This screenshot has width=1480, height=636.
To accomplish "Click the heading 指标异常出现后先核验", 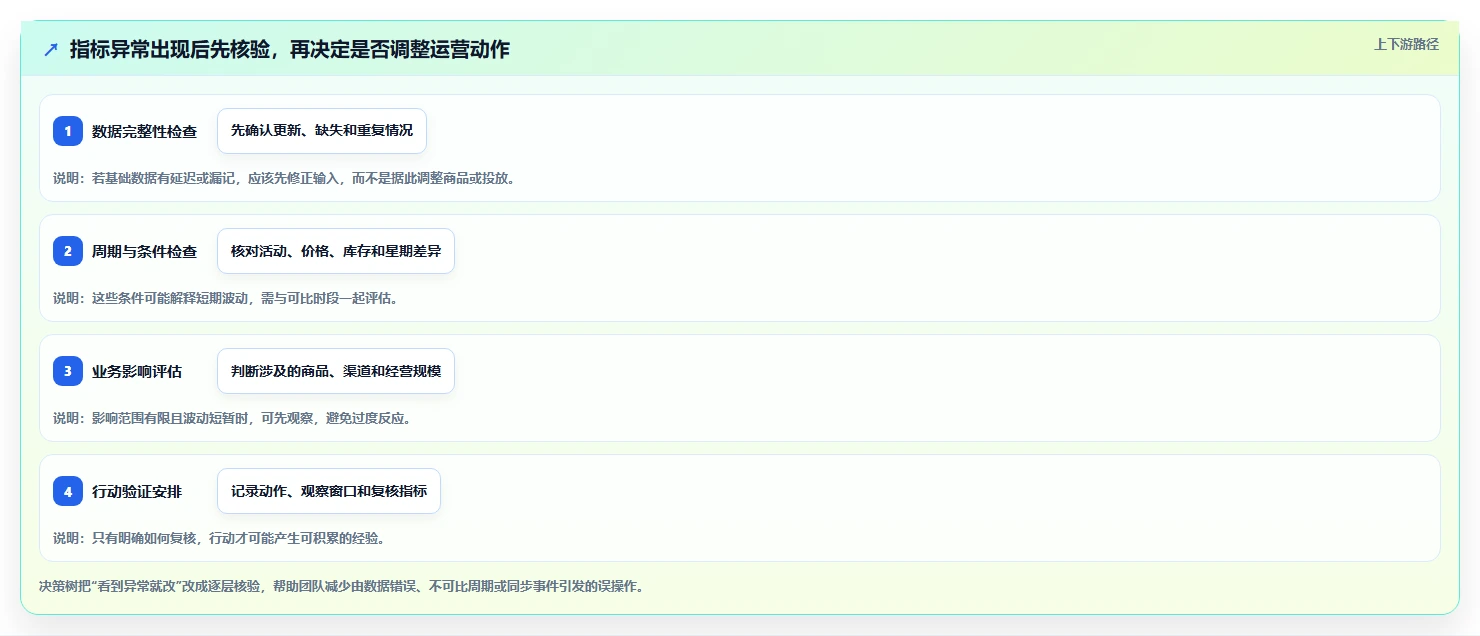I will pos(289,49).
